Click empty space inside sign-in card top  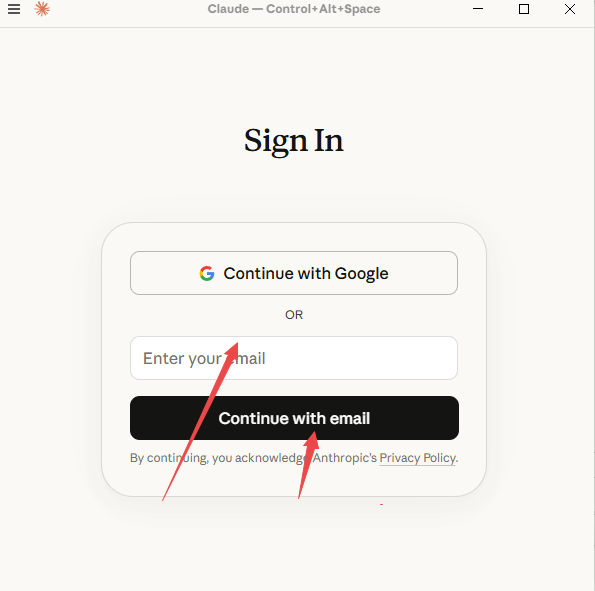tap(294, 237)
